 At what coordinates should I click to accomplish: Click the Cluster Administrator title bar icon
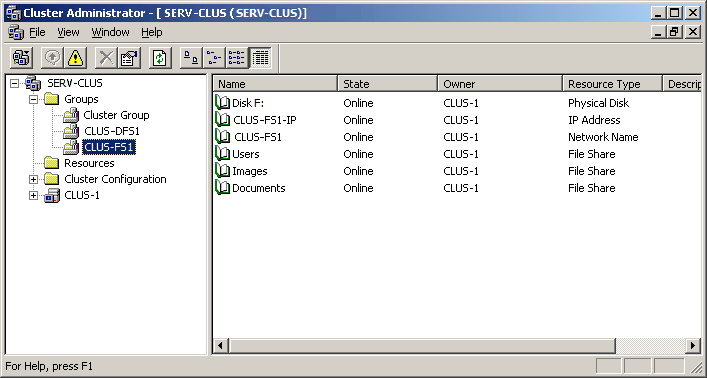pyautogui.click(x=13, y=13)
